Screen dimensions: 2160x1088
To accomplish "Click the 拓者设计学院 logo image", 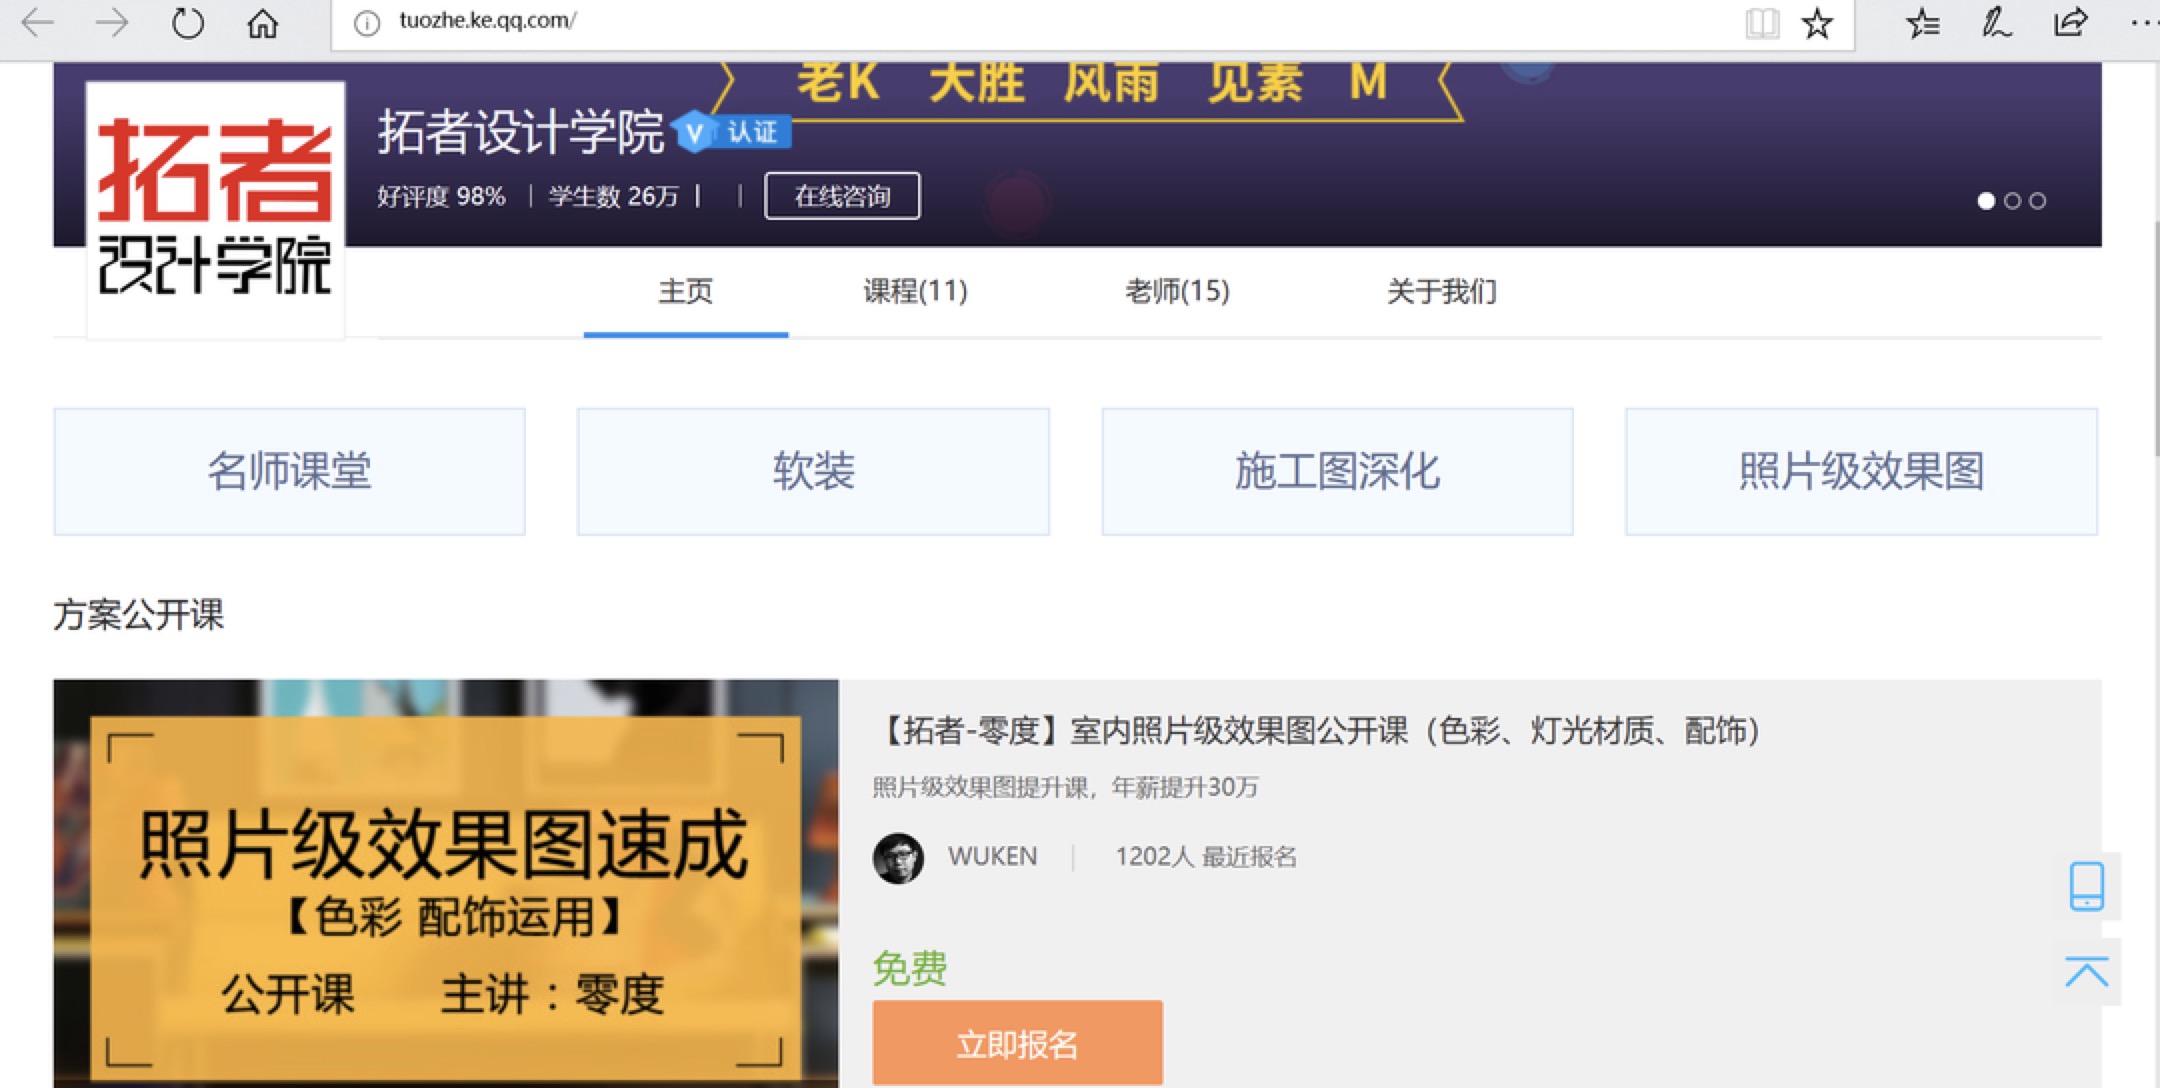I will click(x=215, y=208).
